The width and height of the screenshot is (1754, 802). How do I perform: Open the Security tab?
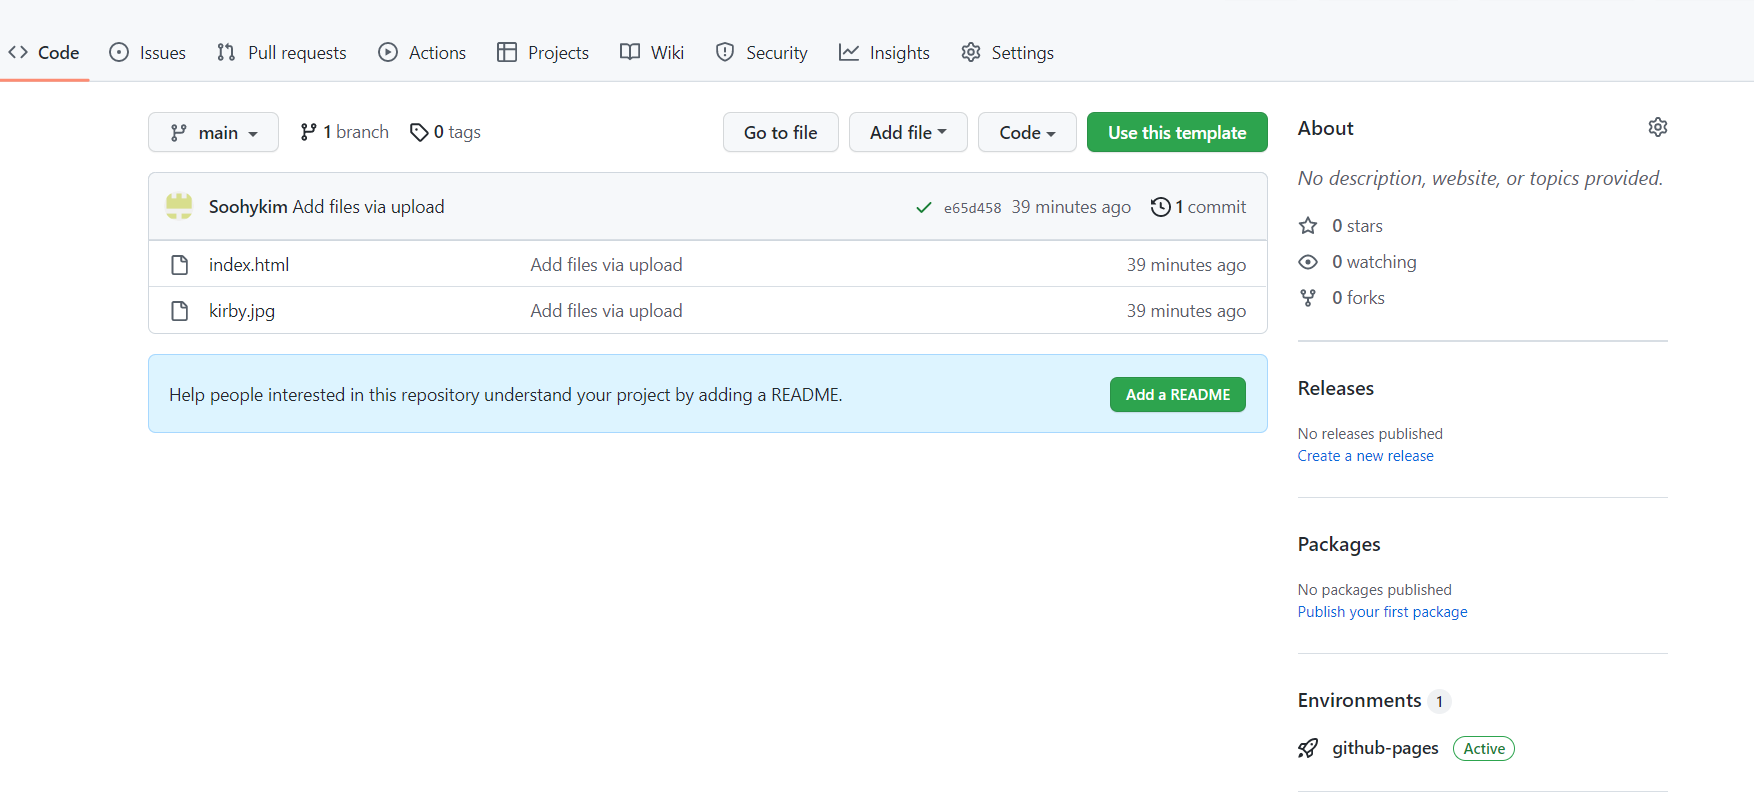point(761,53)
